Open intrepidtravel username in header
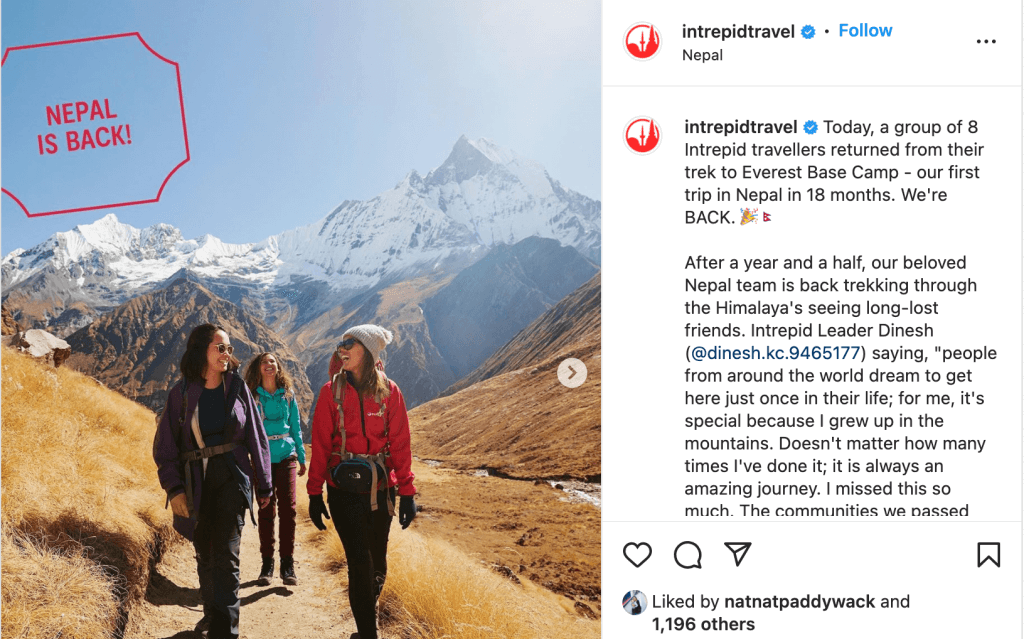Screen dimensions: 1024x639 pyautogui.click(x=738, y=31)
